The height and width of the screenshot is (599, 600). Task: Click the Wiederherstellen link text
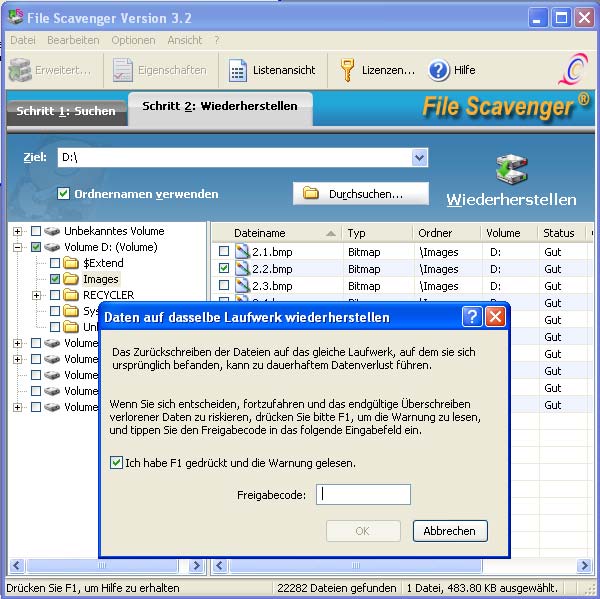[511, 200]
